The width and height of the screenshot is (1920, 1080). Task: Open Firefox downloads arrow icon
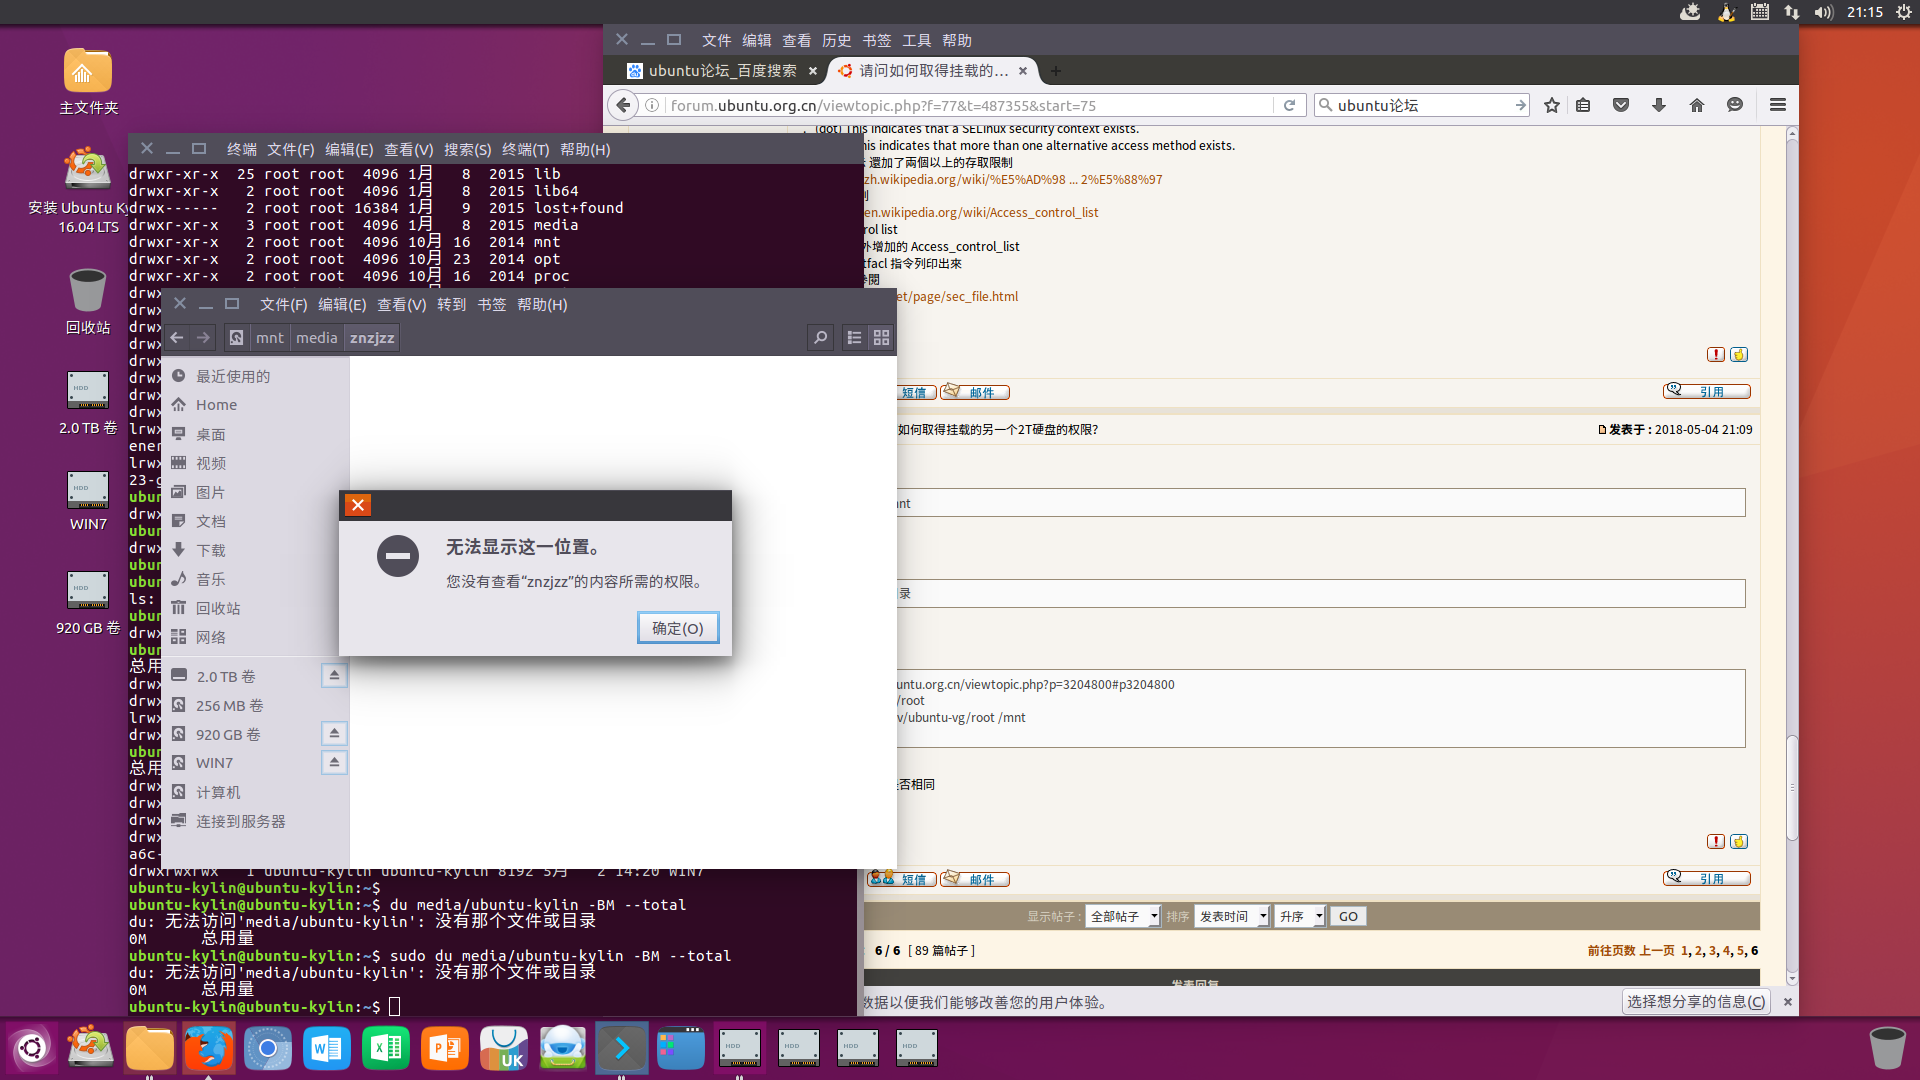pyautogui.click(x=1659, y=105)
